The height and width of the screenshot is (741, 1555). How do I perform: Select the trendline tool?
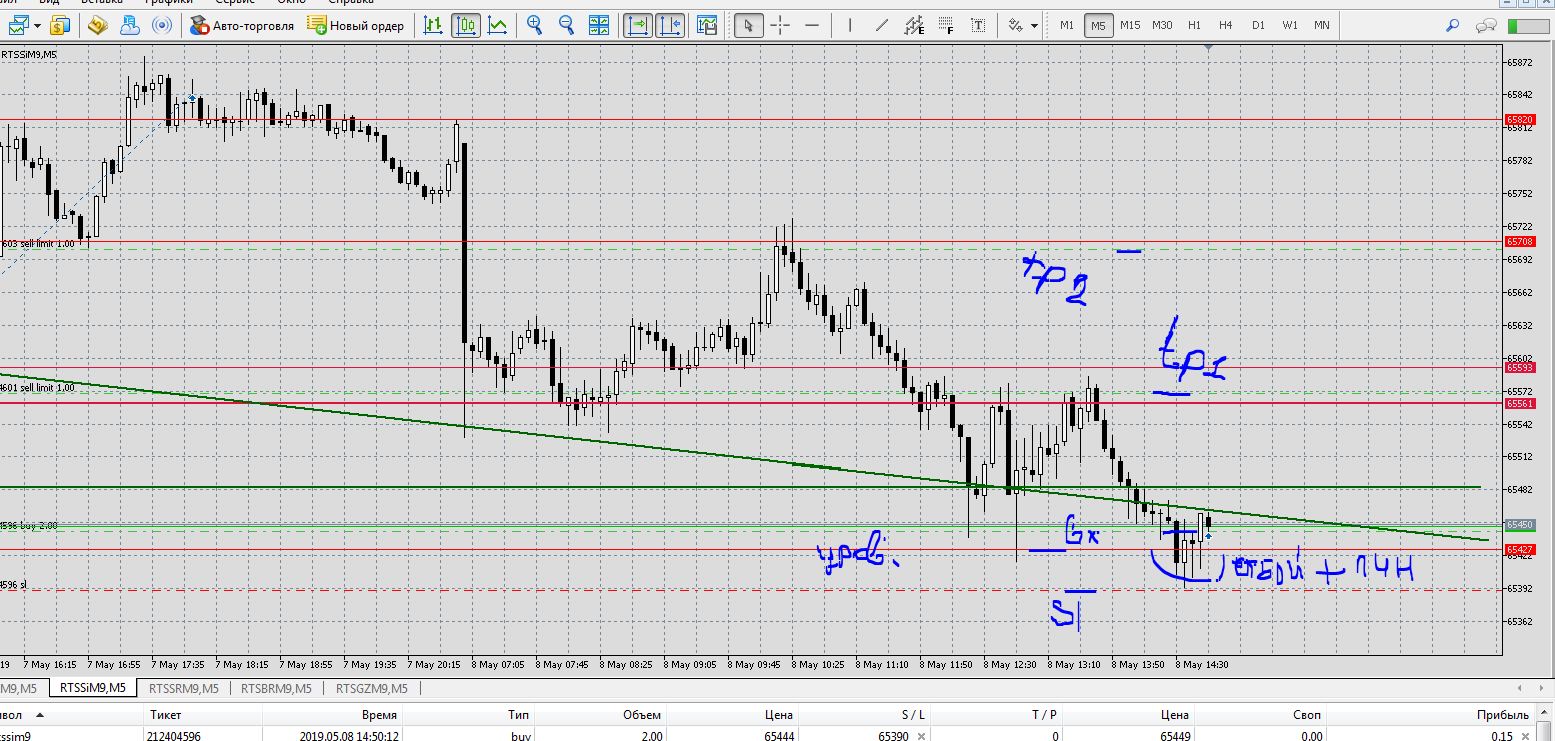click(881, 25)
